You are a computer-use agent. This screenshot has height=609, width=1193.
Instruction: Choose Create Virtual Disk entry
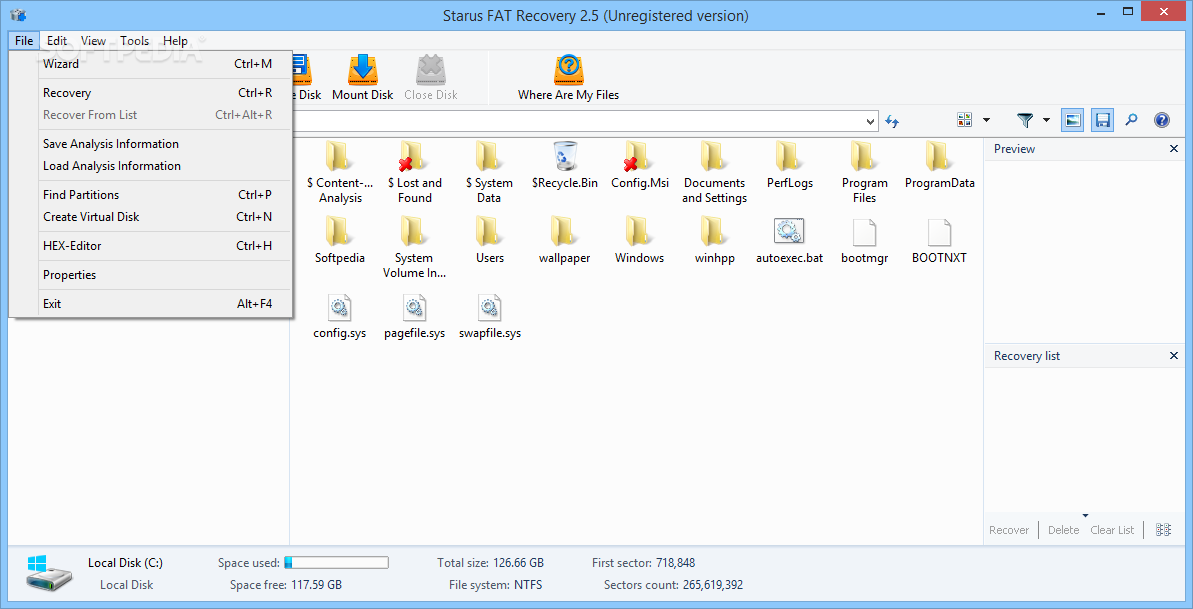click(151, 217)
